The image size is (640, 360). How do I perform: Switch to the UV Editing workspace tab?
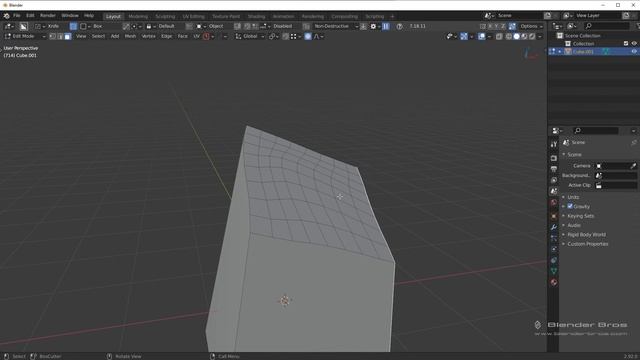193,16
